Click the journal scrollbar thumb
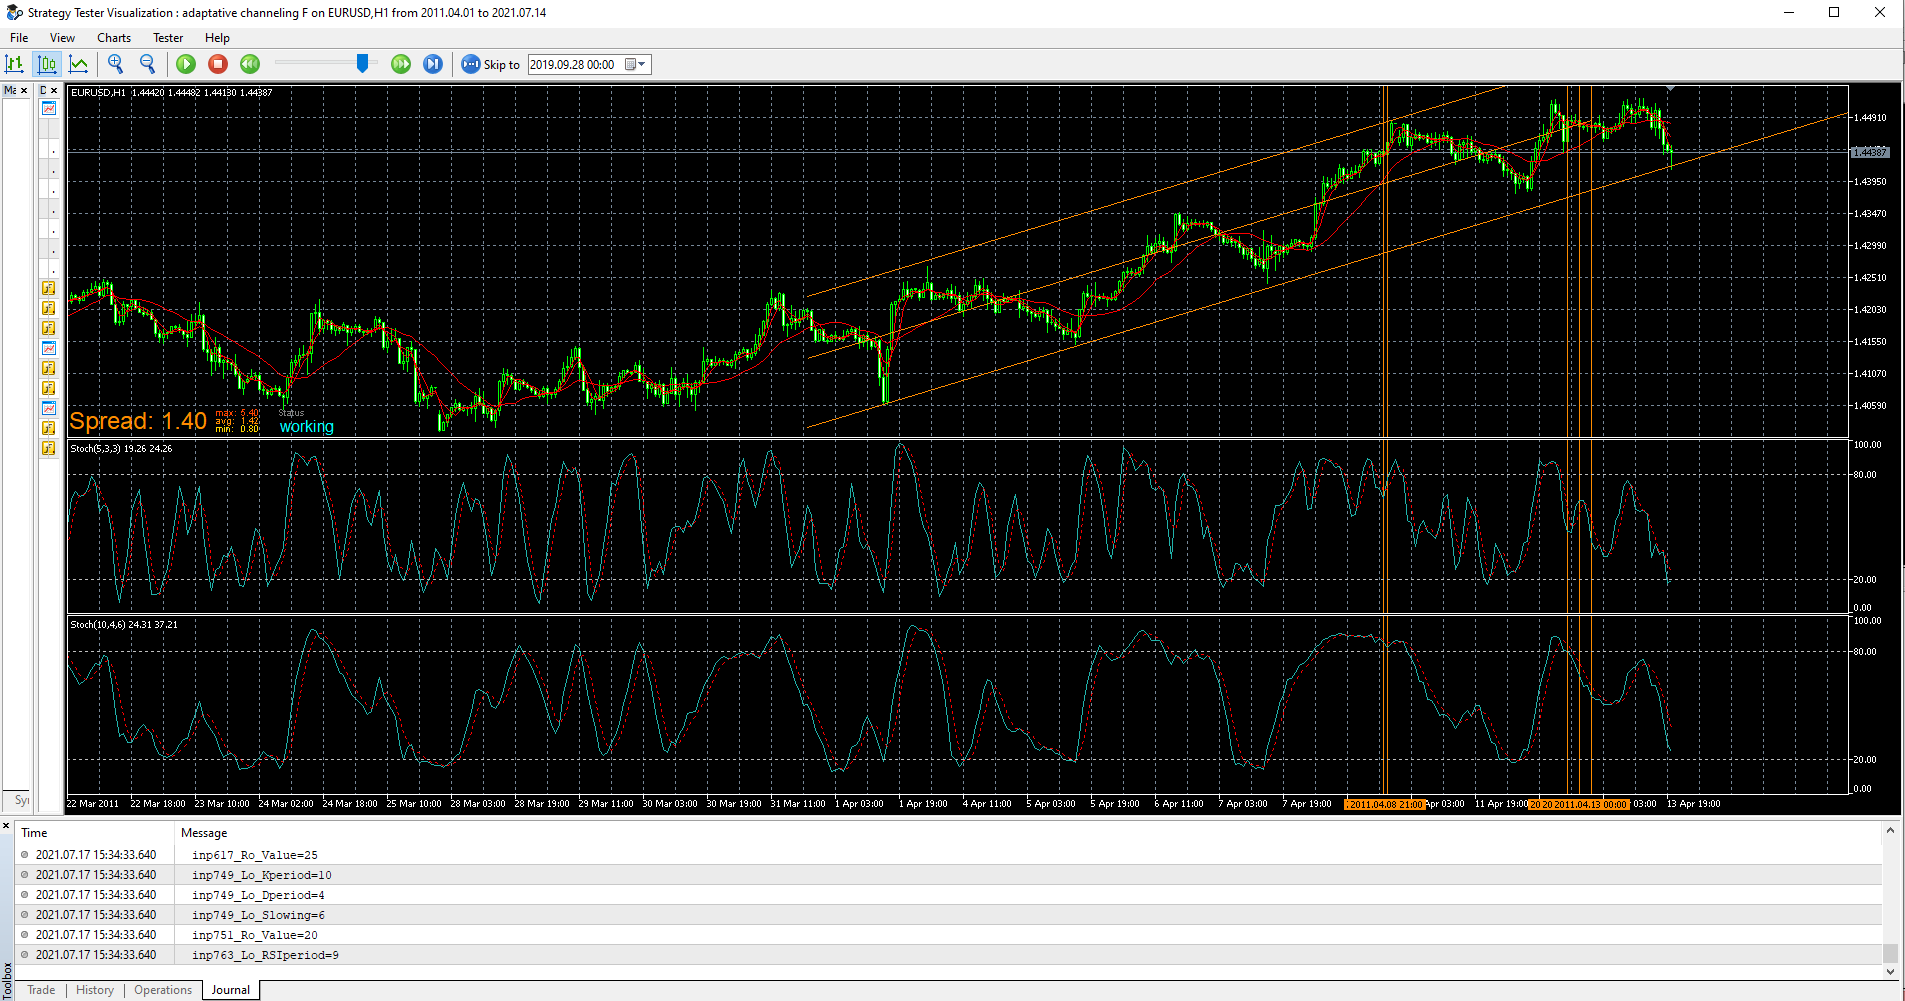1905x1001 pixels. [x=1890, y=953]
